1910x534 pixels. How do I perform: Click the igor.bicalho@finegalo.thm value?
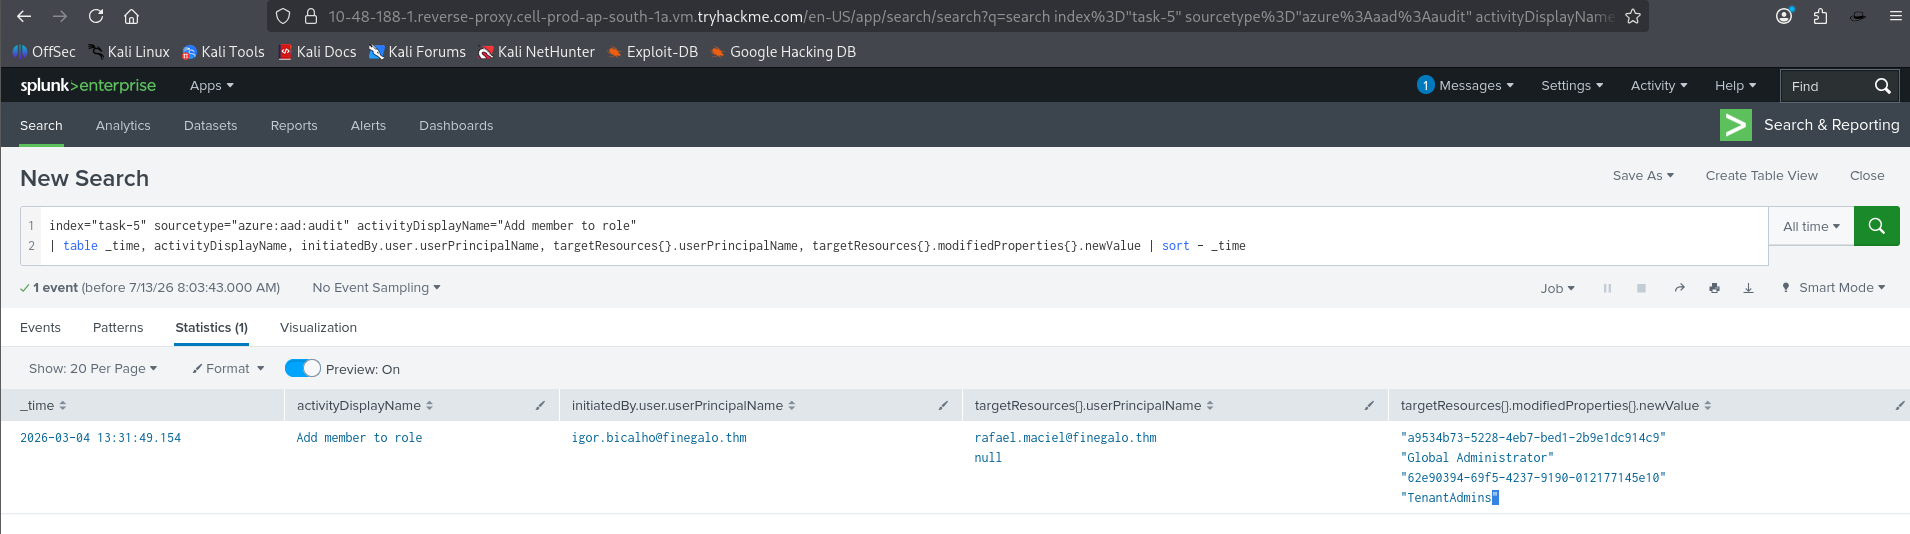tap(659, 438)
